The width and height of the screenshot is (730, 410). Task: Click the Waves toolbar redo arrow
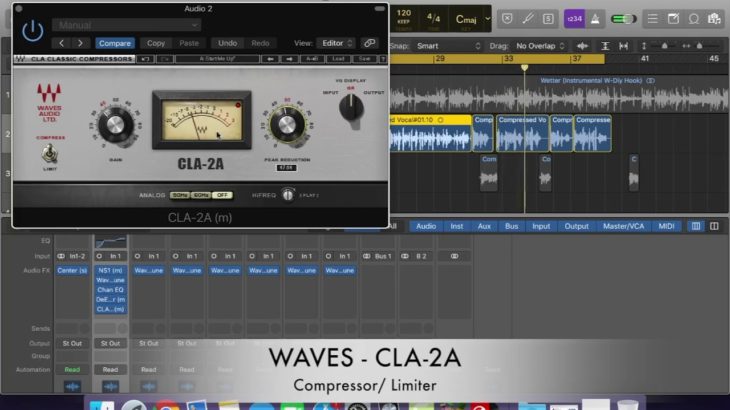tap(165, 59)
